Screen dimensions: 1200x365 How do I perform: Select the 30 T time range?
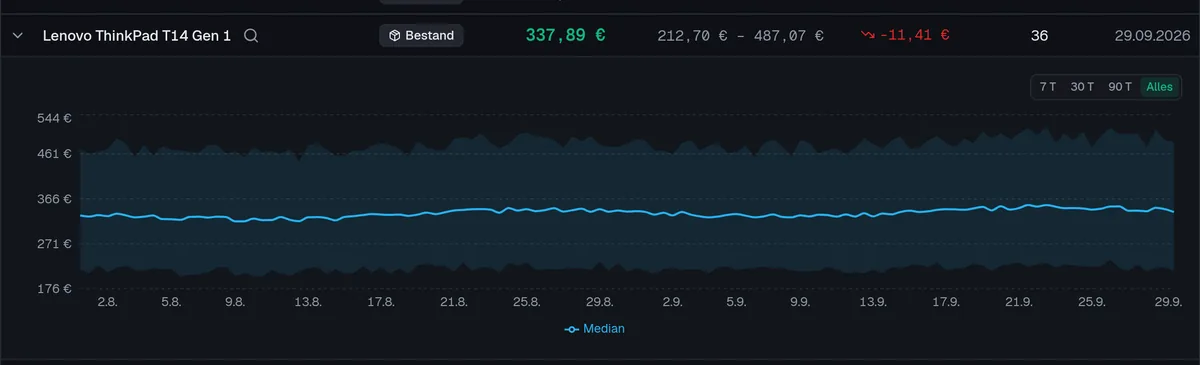coord(1082,87)
